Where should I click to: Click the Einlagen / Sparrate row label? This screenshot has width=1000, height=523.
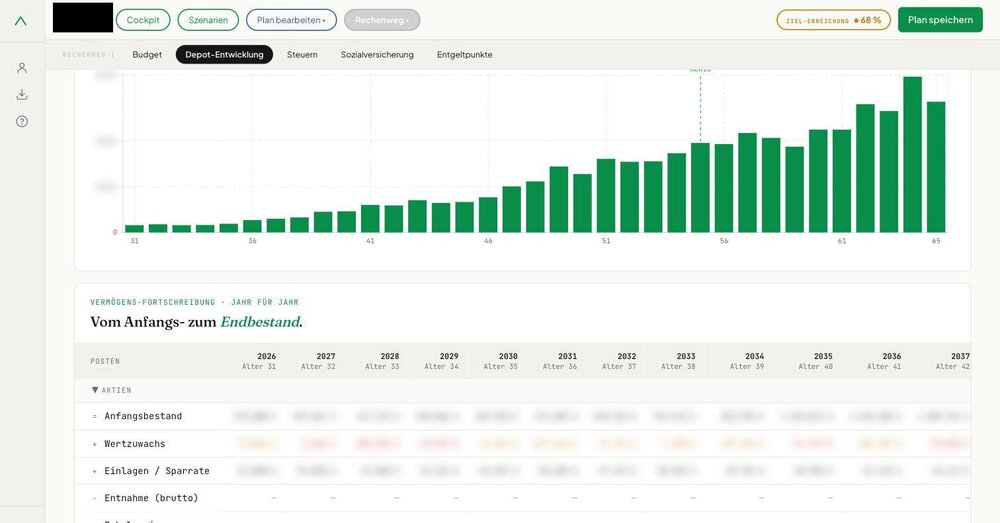pos(157,471)
